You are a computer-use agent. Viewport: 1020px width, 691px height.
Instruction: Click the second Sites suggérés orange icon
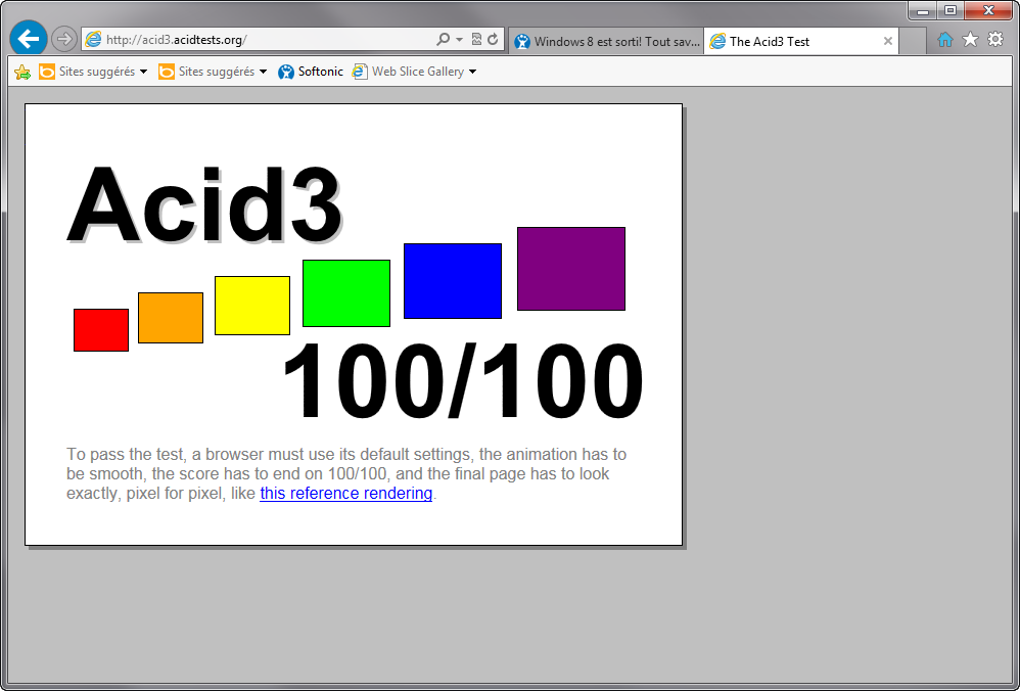[167, 72]
